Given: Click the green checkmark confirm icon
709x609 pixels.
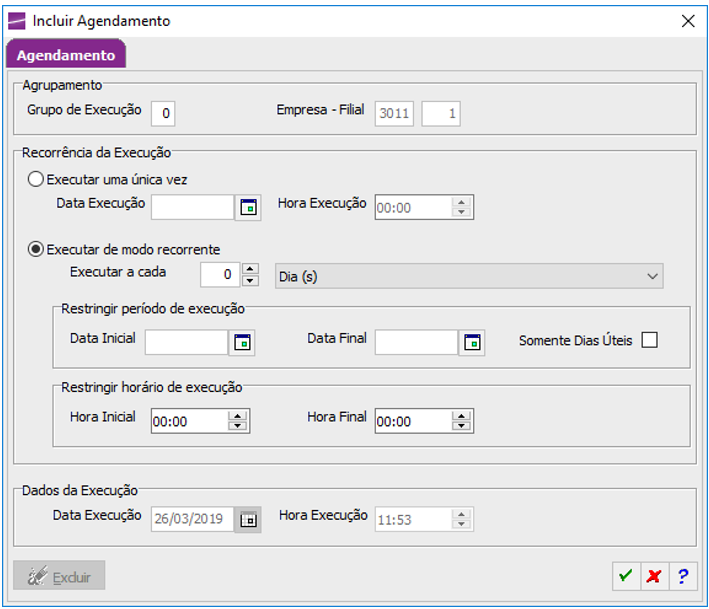Looking at the screenshot, I should [x=626, y=576].
